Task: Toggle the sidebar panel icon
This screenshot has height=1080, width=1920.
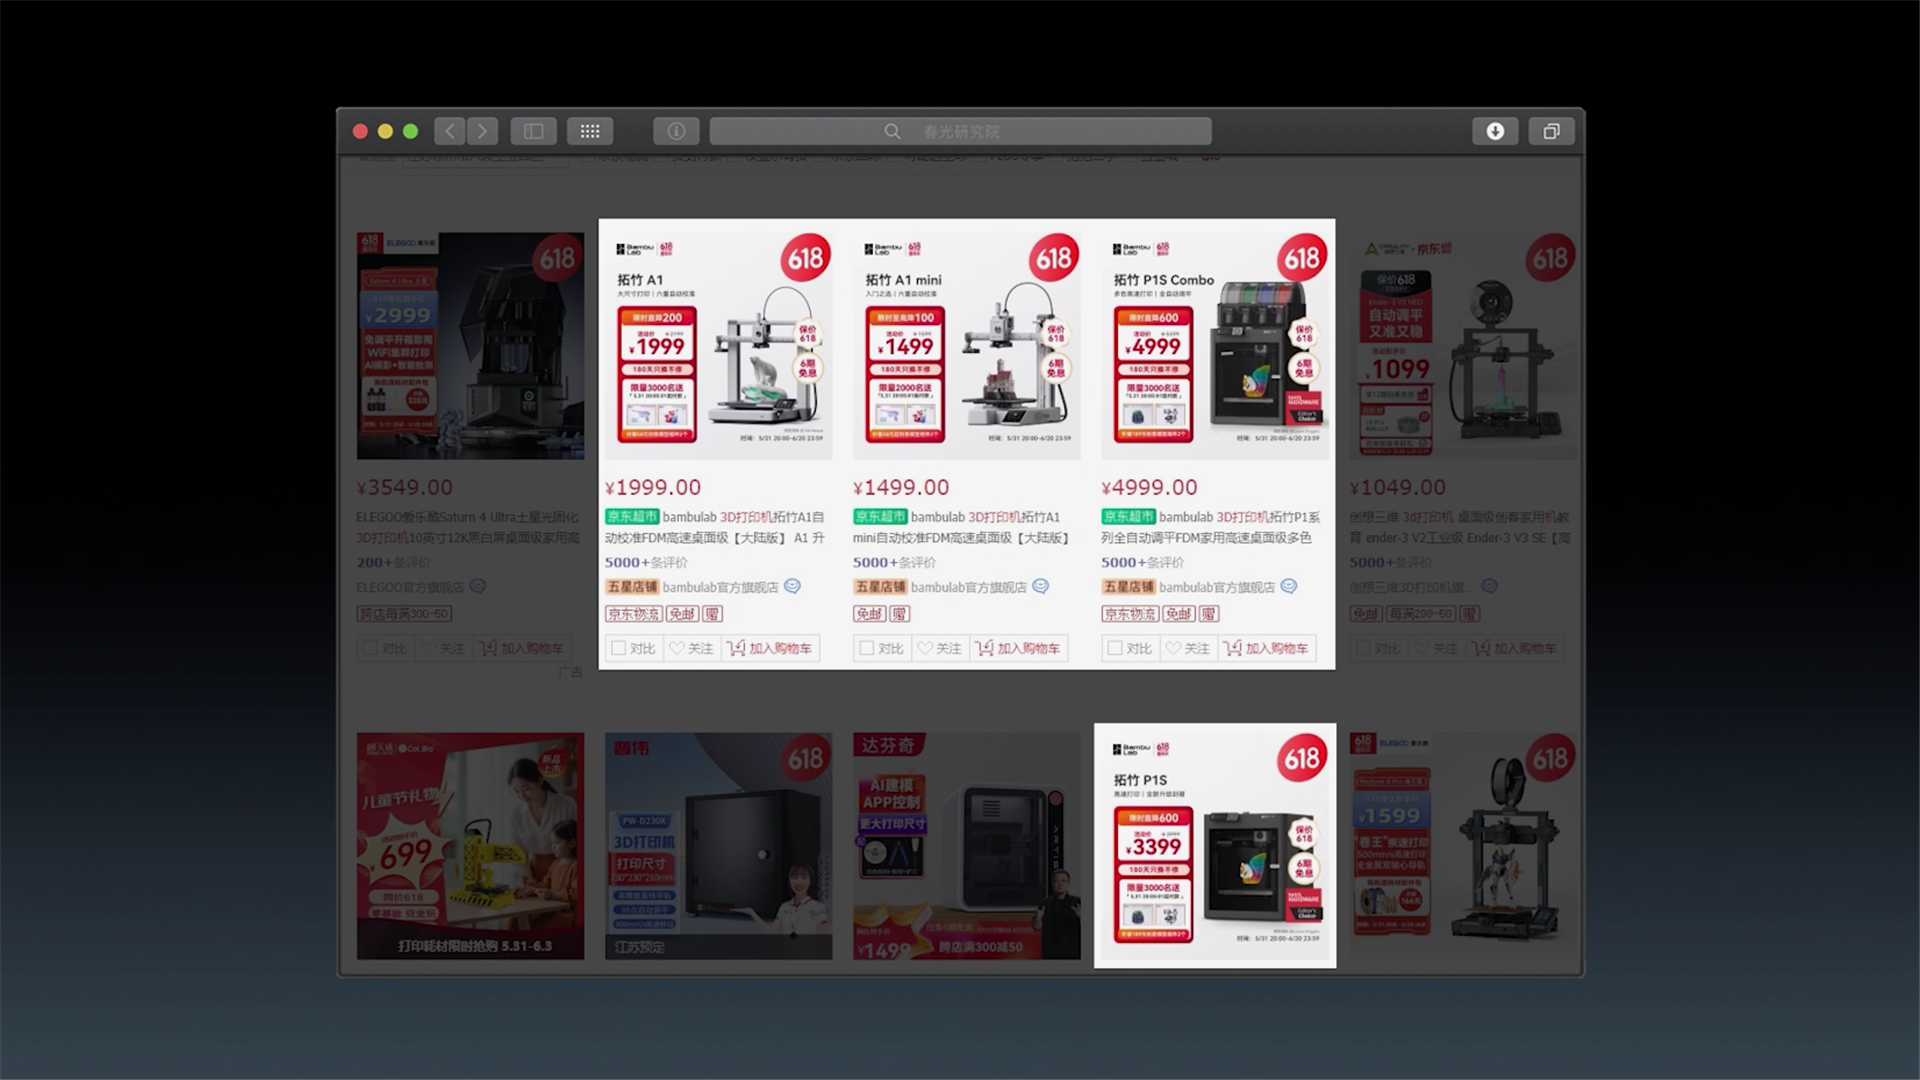Action: point(534,131)
